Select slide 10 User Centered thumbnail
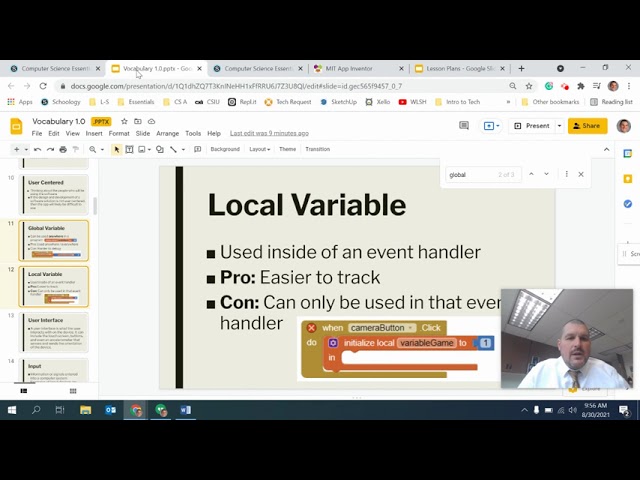Screen dimensions: 640x480 [53, 195]
